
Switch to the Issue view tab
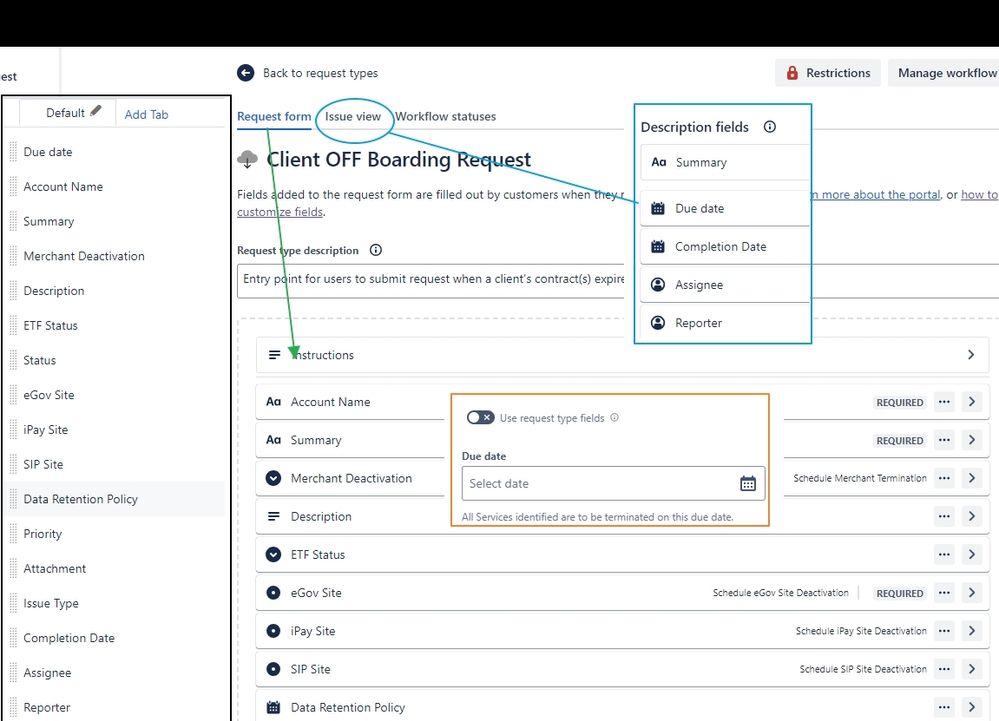[353, 117]
